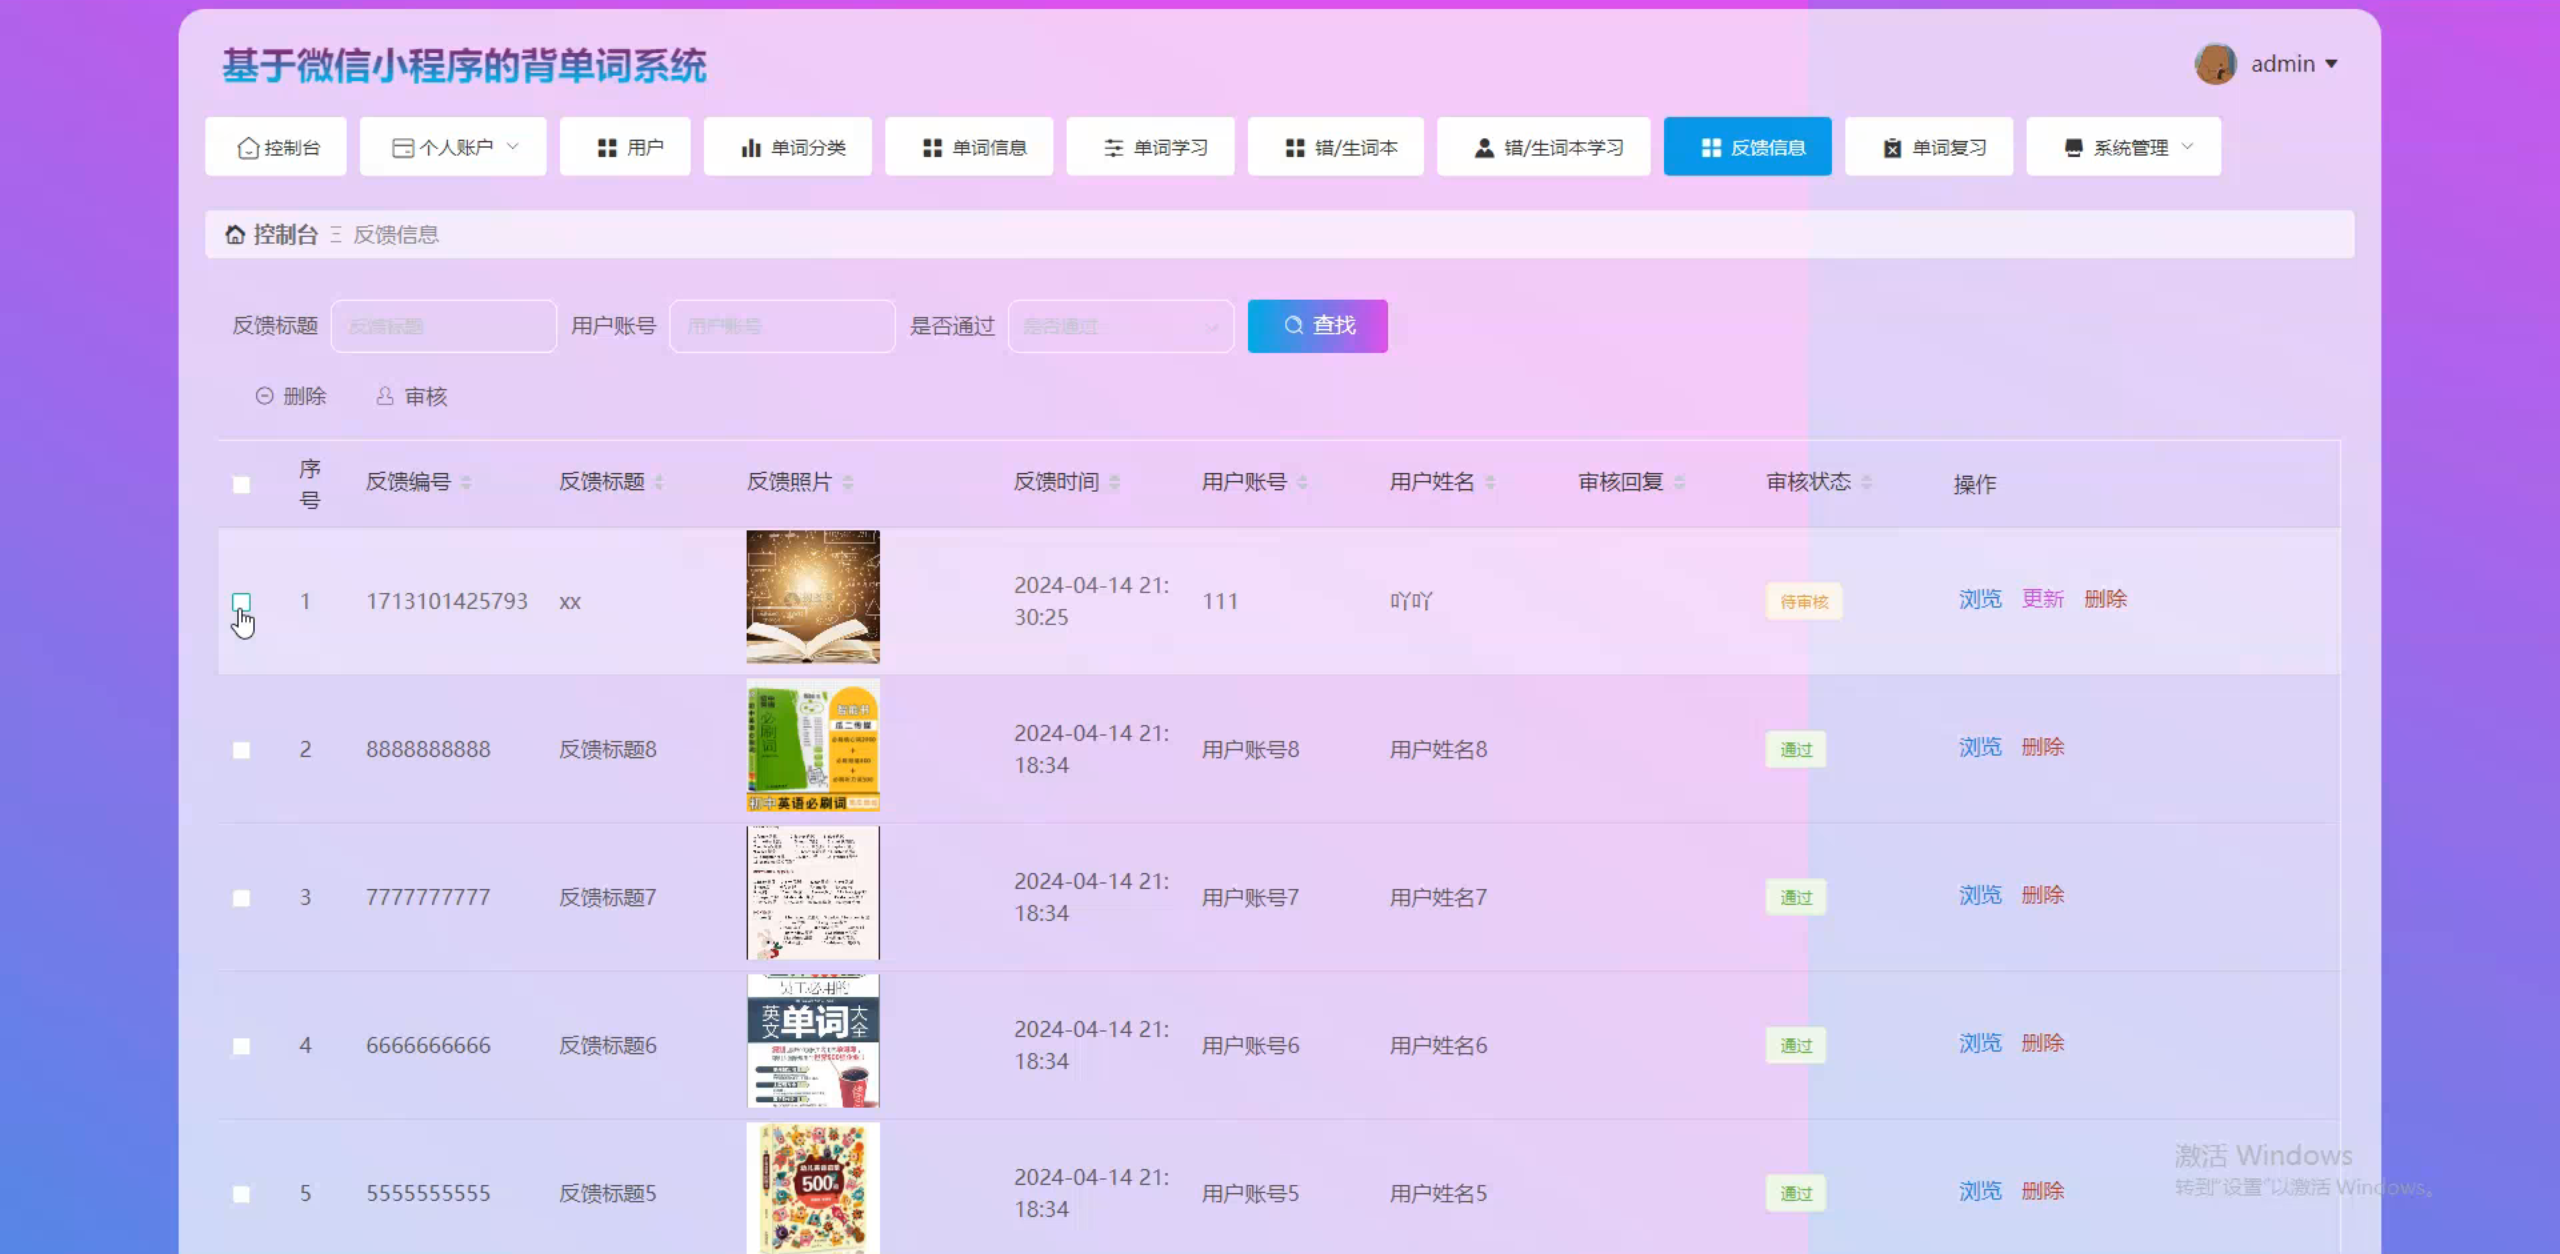This screenshot has width=2560, height=1254.
Task: Toggle select-all checkbox in table header
Action: [241, 485]
